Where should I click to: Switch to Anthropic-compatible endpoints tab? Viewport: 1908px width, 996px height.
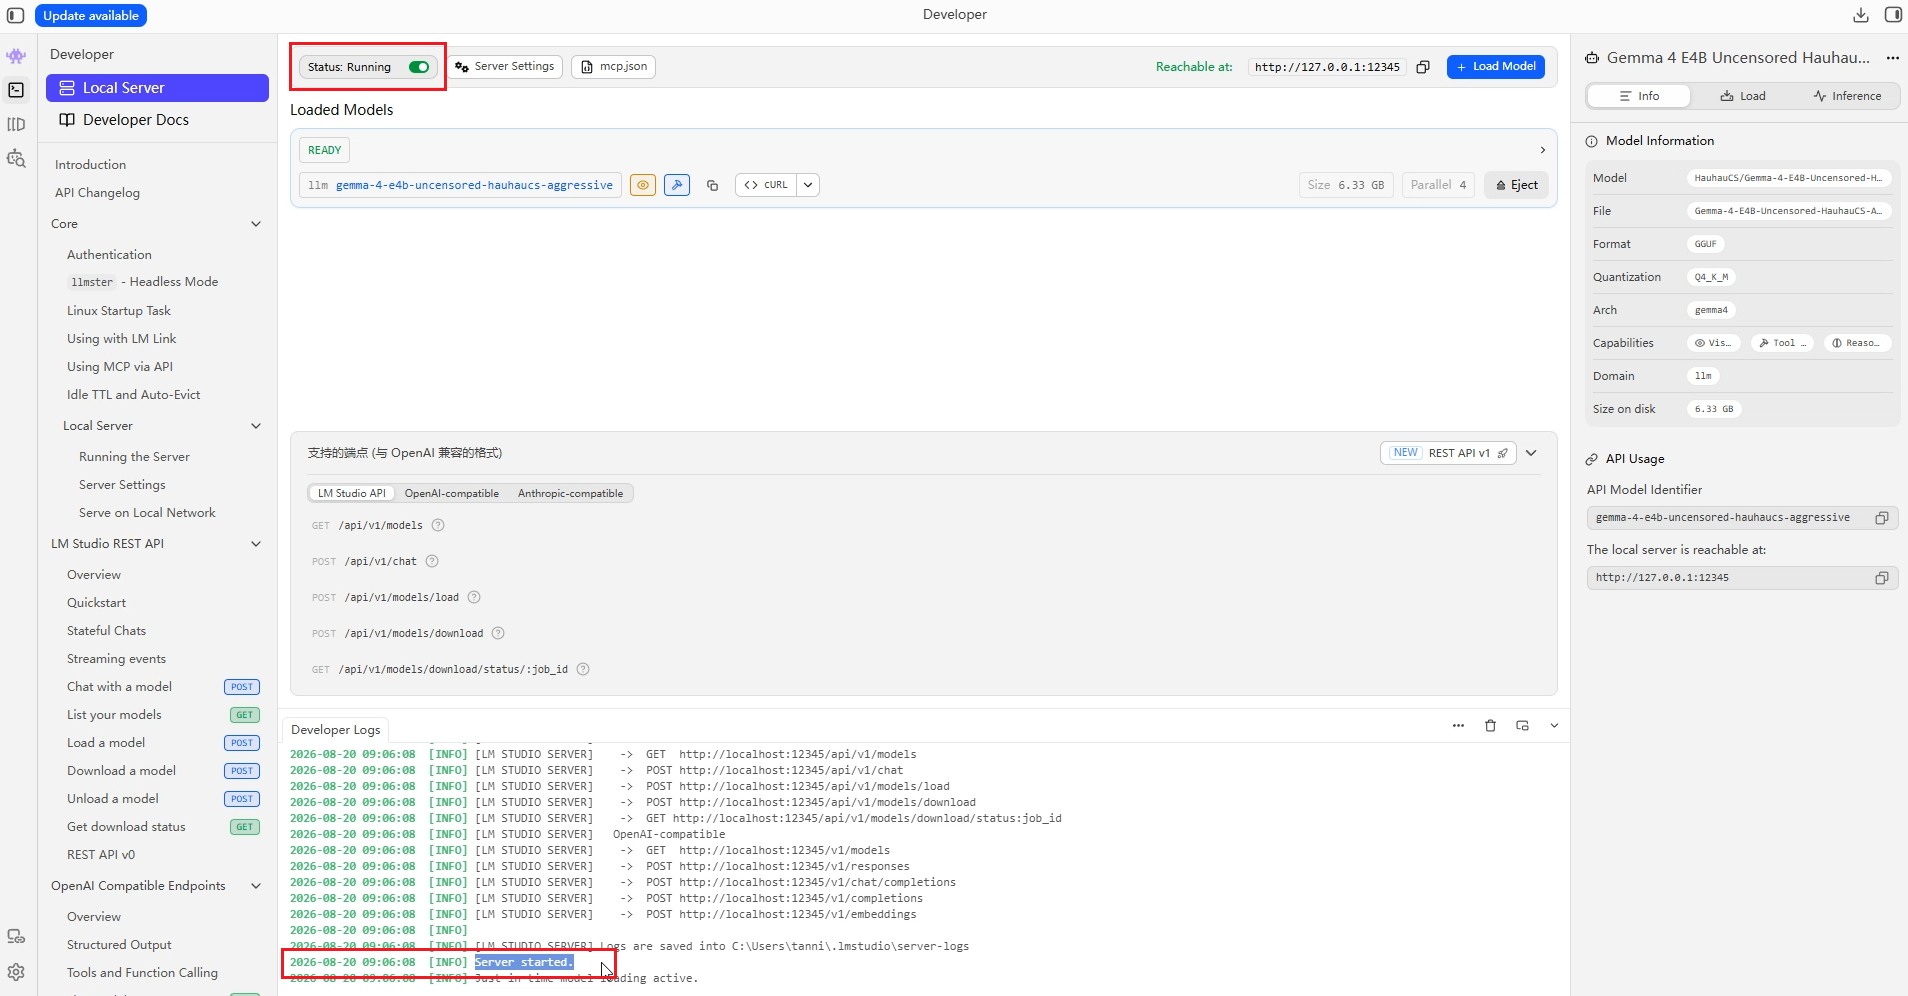tap(570, 493)
